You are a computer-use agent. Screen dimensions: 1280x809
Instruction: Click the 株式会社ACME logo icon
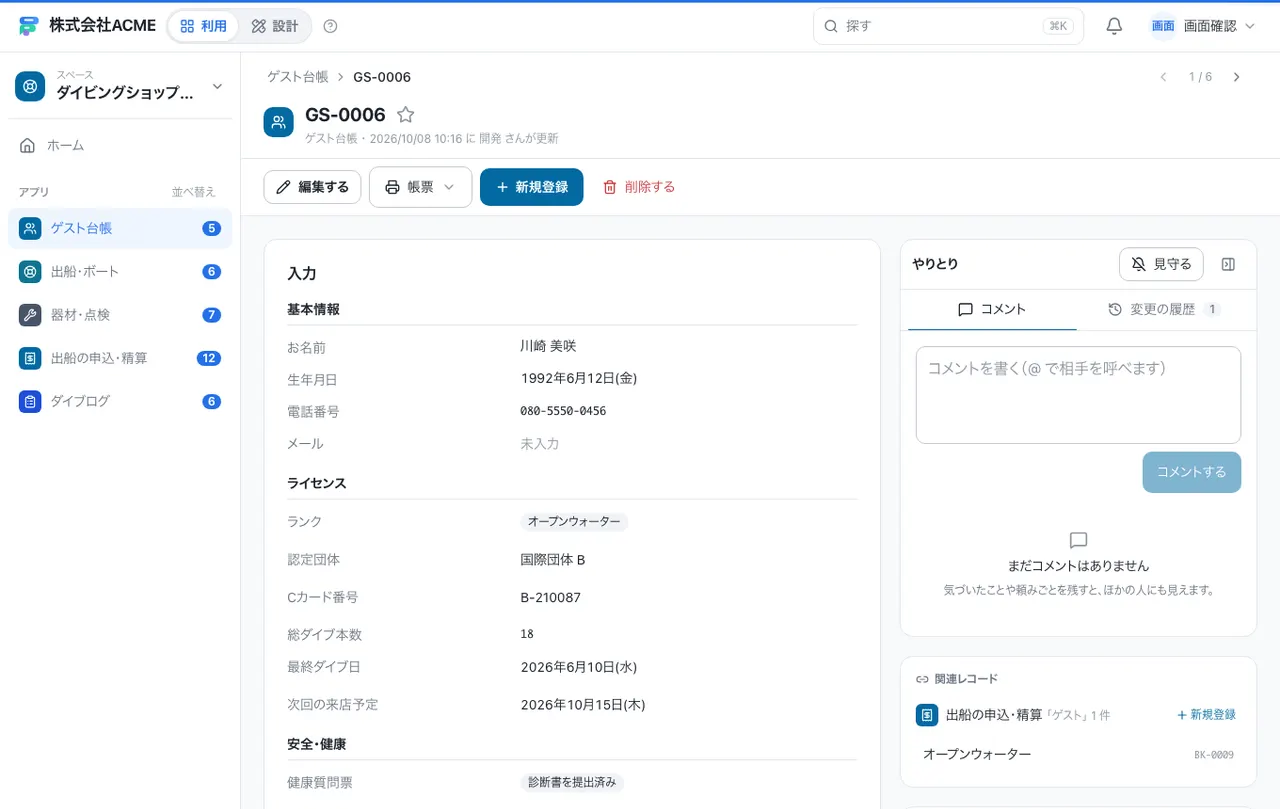29,26
